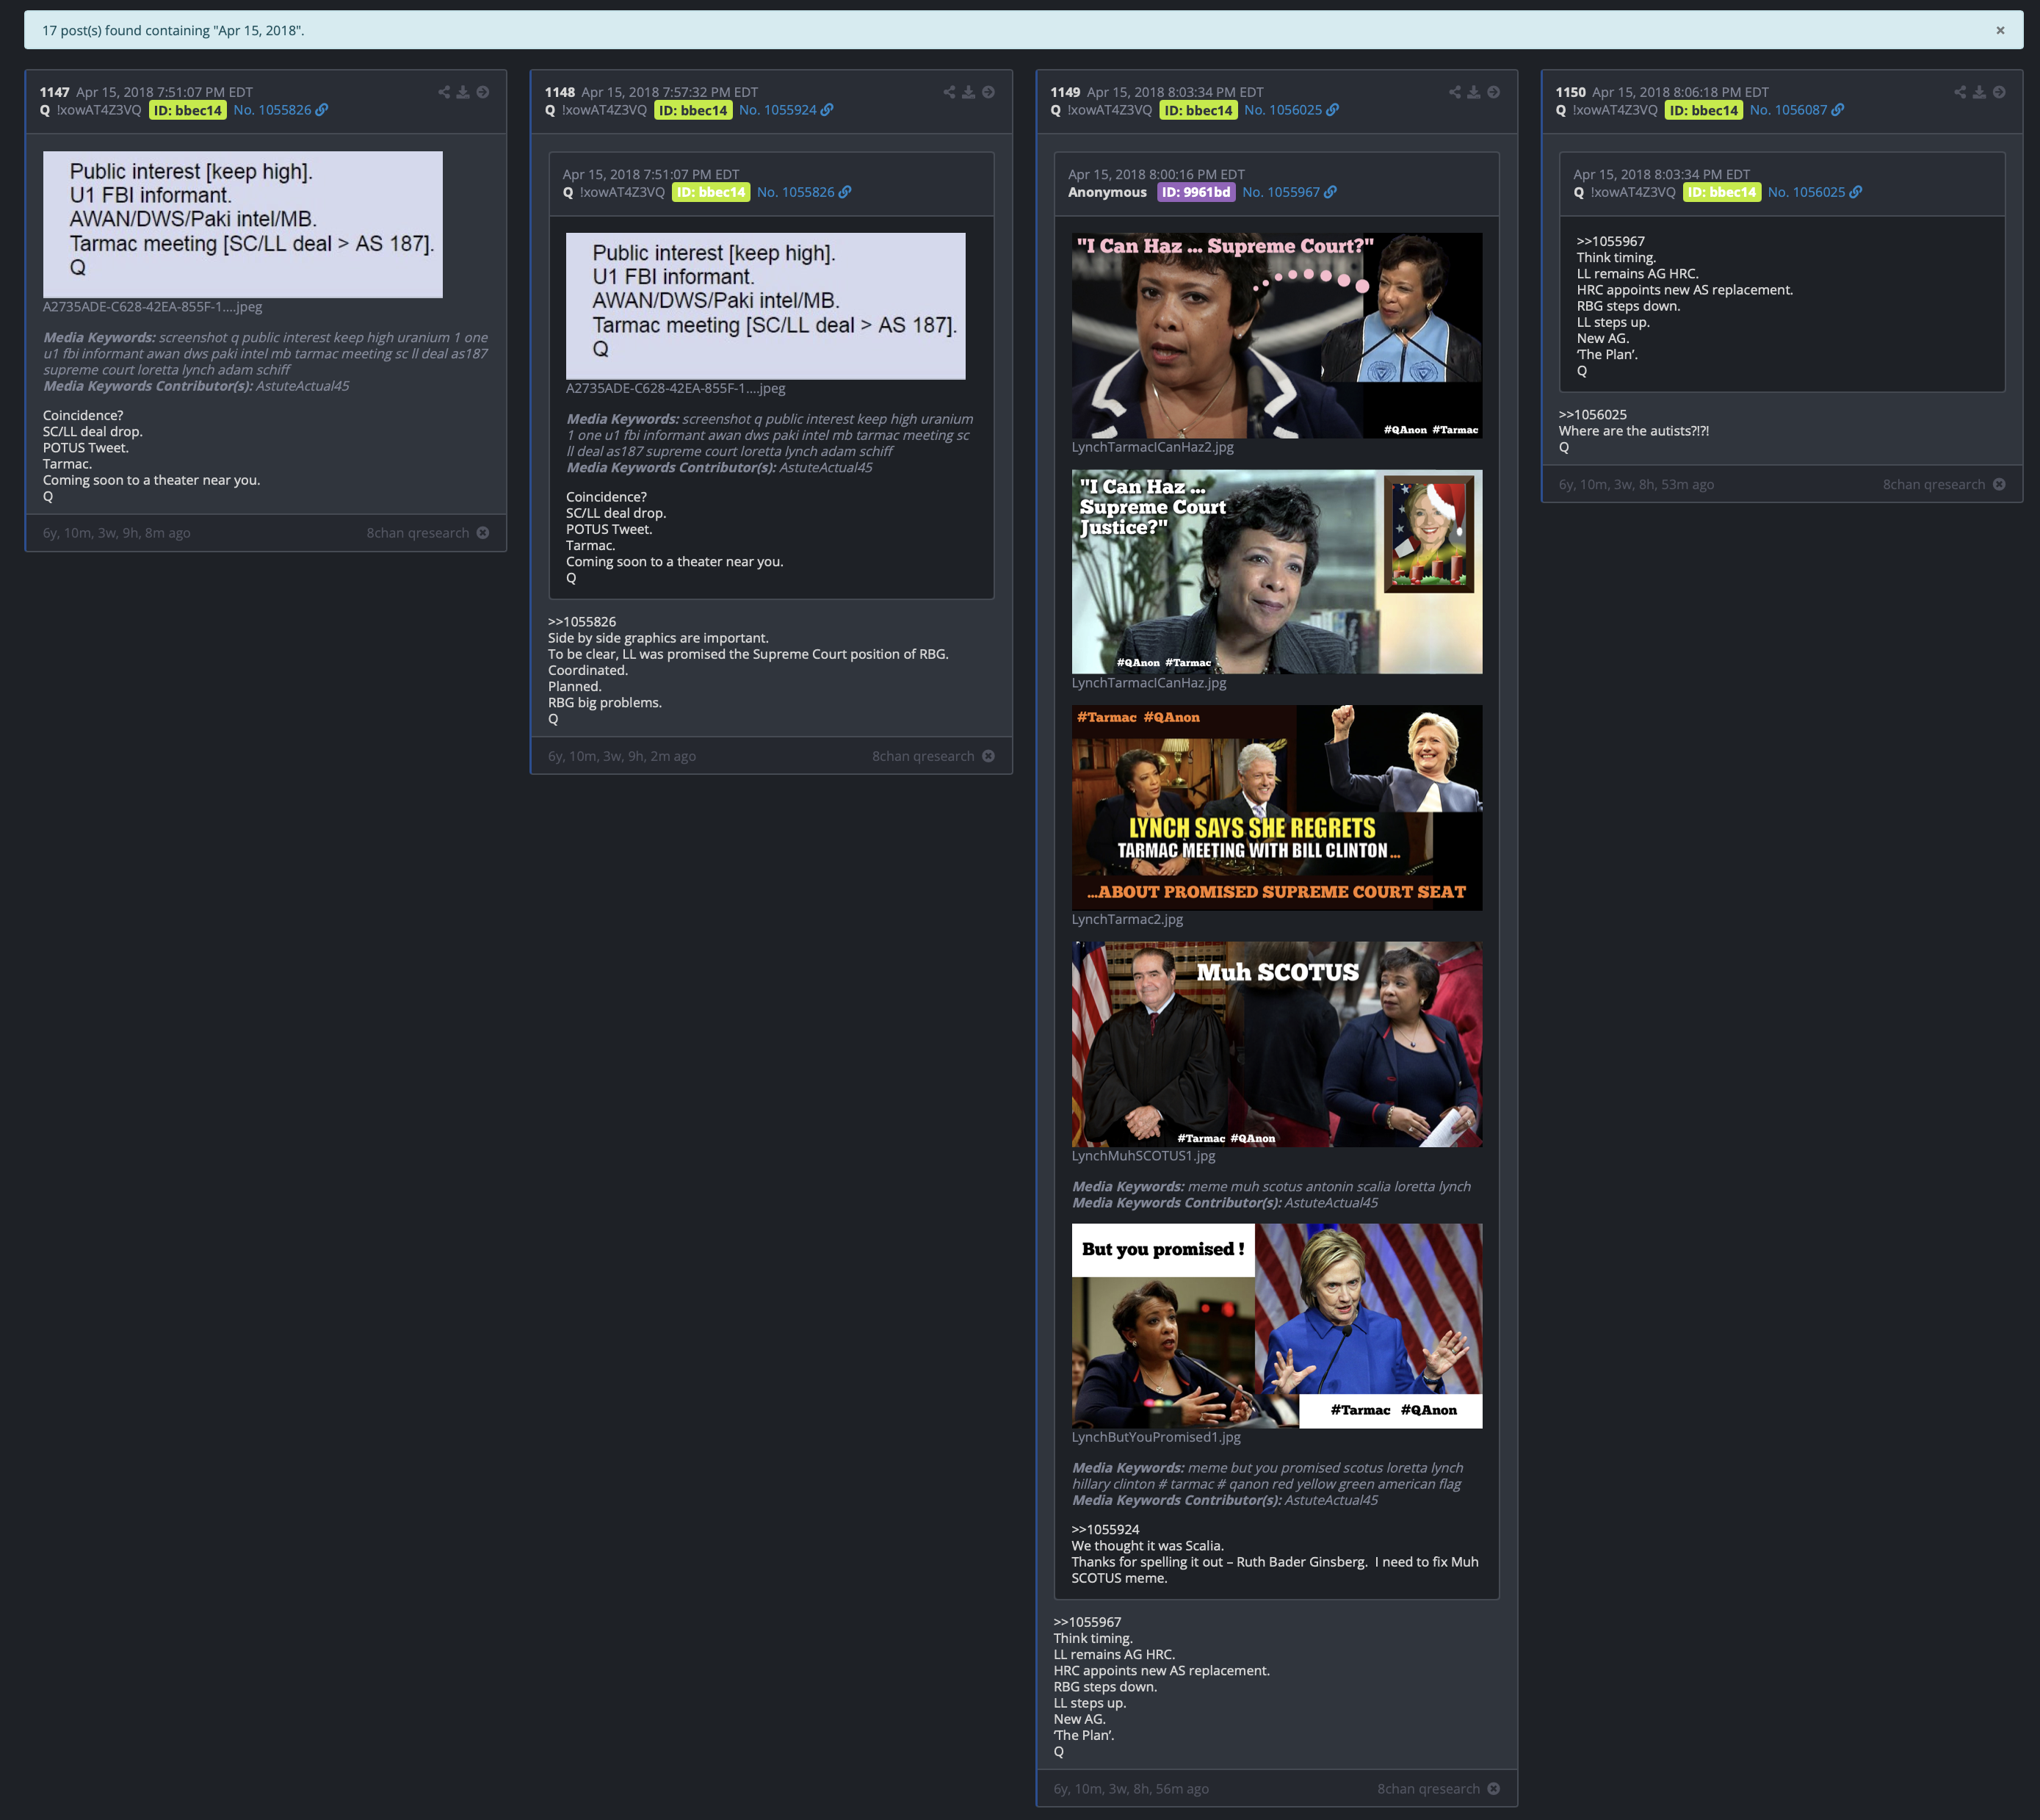The height and width of the screenshot is (1820, 2040).
Task: Open the 'Lynch says she regrets' meme image
Action: tap(1277, 808)
